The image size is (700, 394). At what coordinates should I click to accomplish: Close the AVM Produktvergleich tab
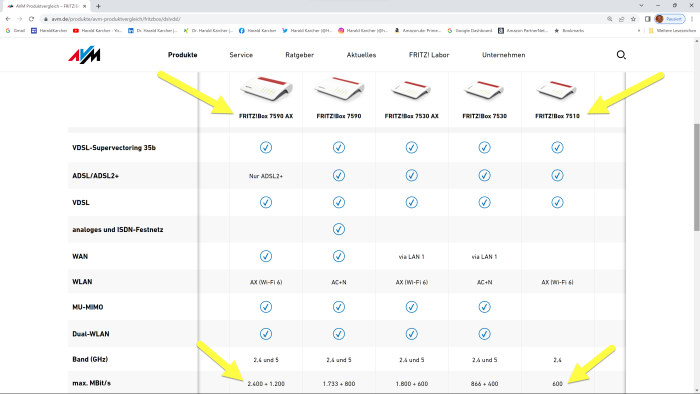[x=84, y=6]
